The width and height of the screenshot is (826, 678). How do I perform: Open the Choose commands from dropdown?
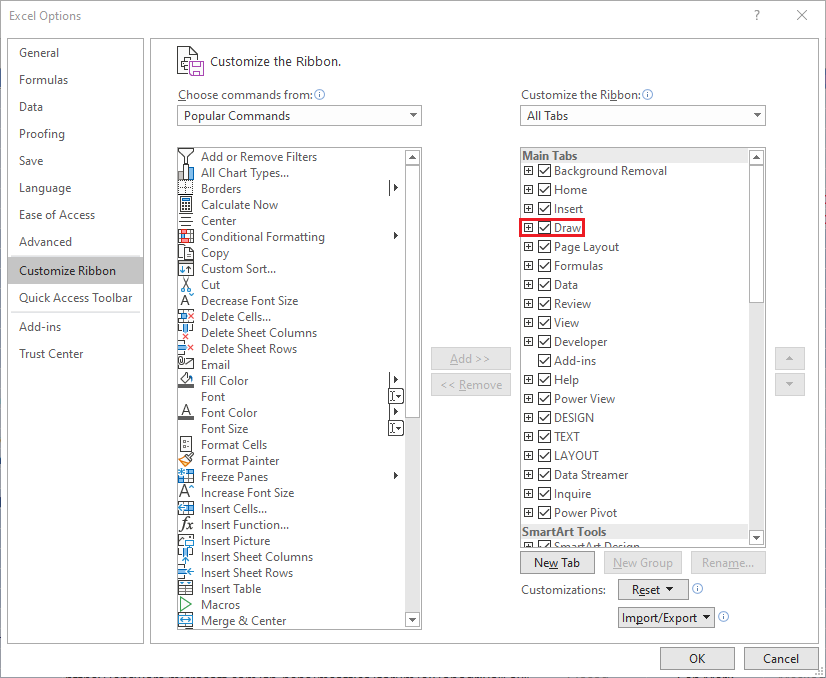[x=299, y=115]
